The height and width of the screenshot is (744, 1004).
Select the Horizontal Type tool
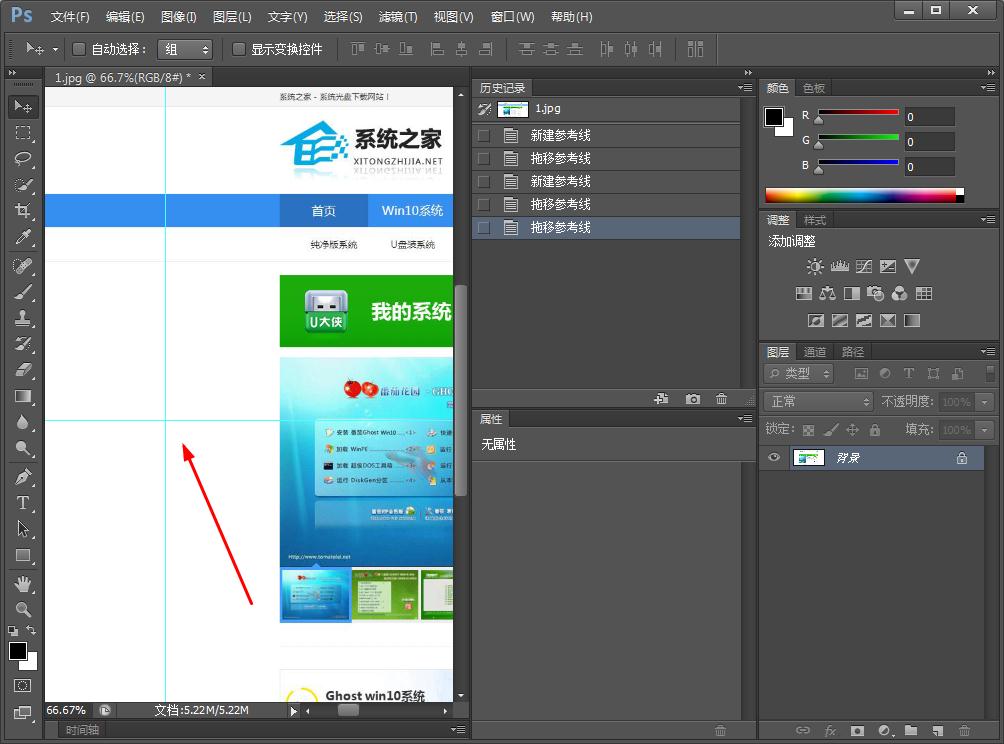(x=22, y=501)
